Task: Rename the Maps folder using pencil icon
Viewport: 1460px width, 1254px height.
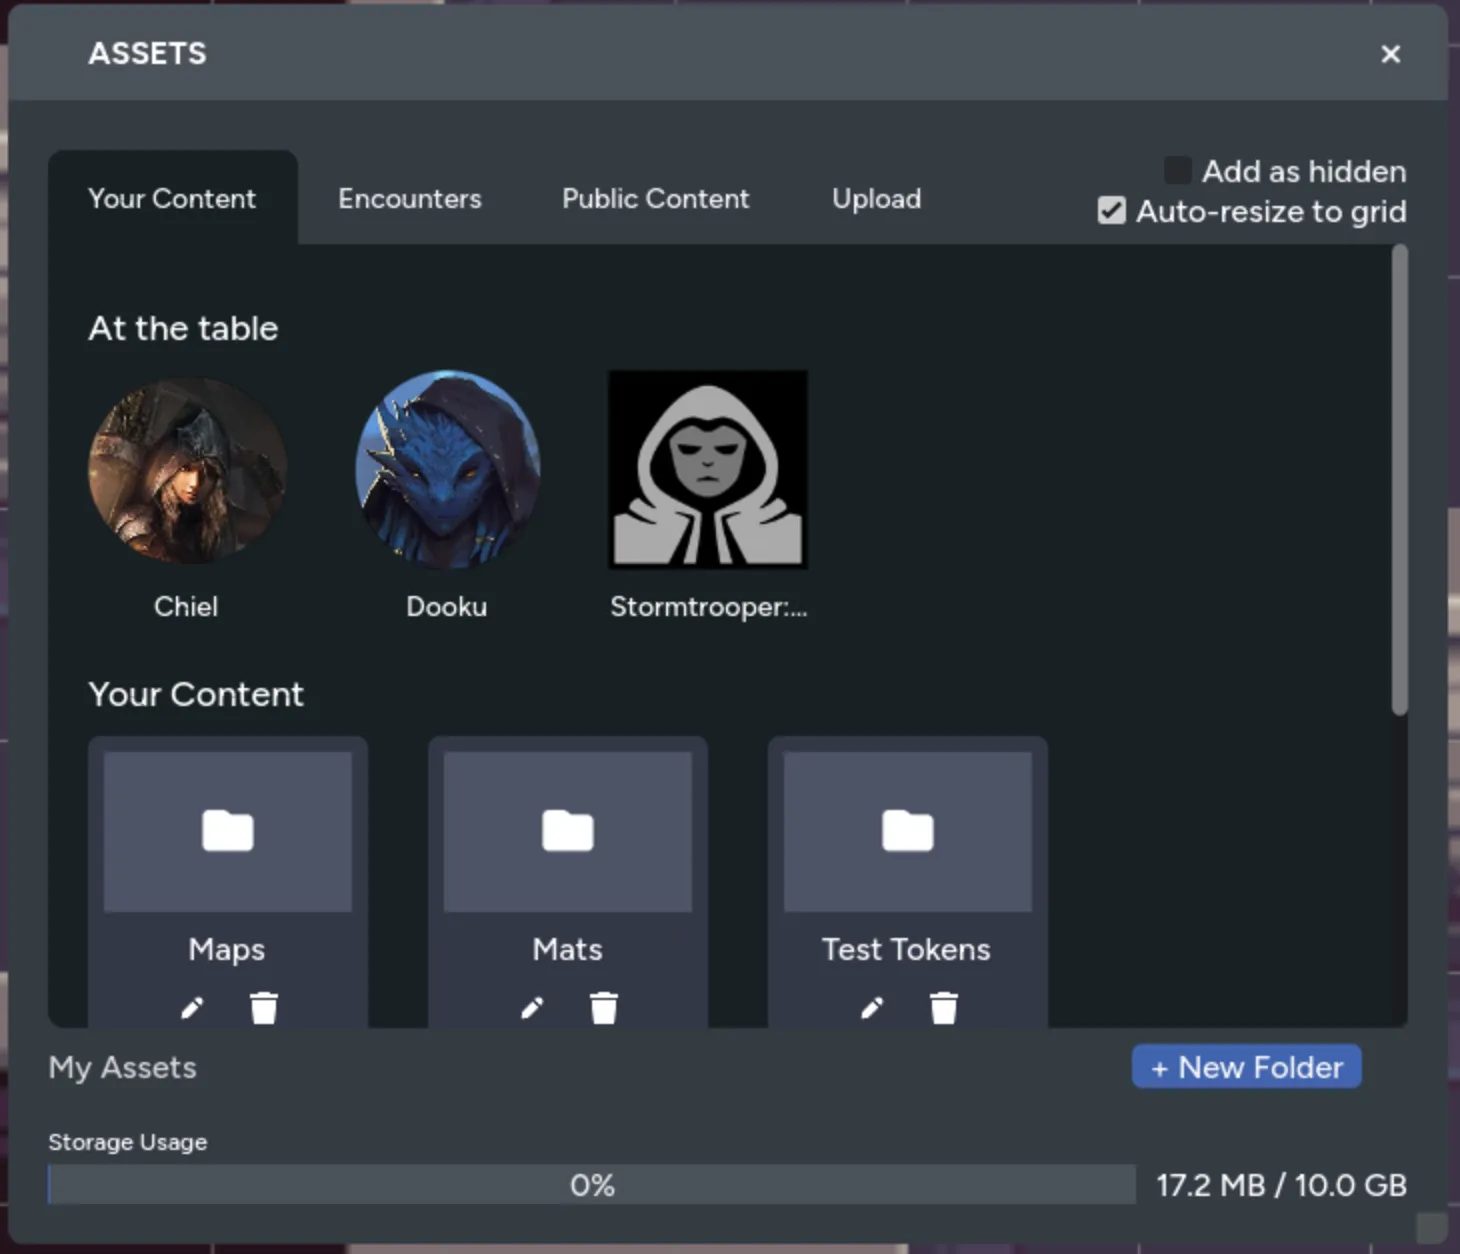Action: point(192,1008)
